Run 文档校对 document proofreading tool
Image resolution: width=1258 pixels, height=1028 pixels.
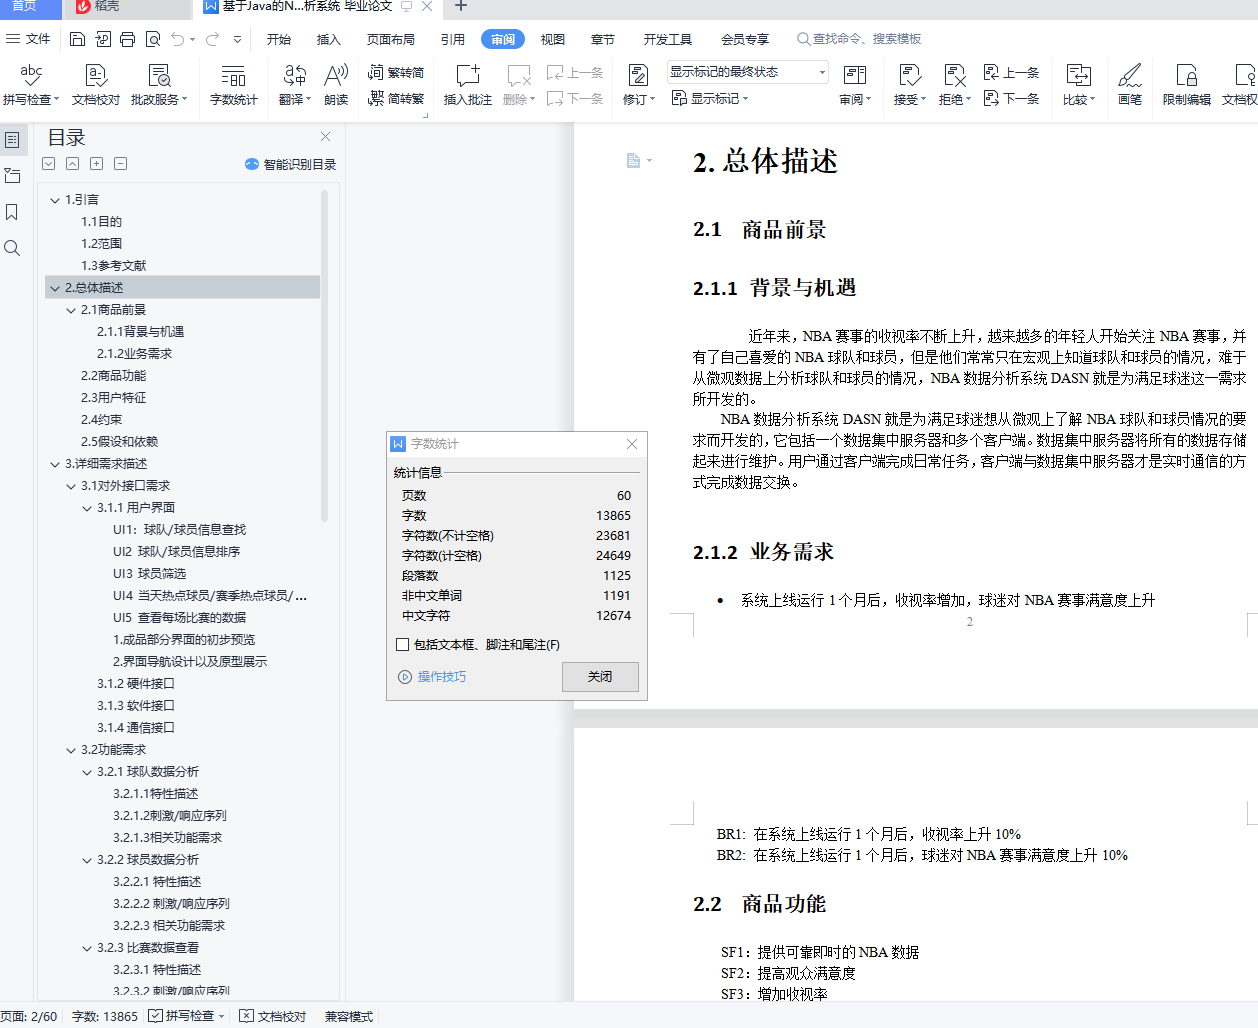click(96, 85)
